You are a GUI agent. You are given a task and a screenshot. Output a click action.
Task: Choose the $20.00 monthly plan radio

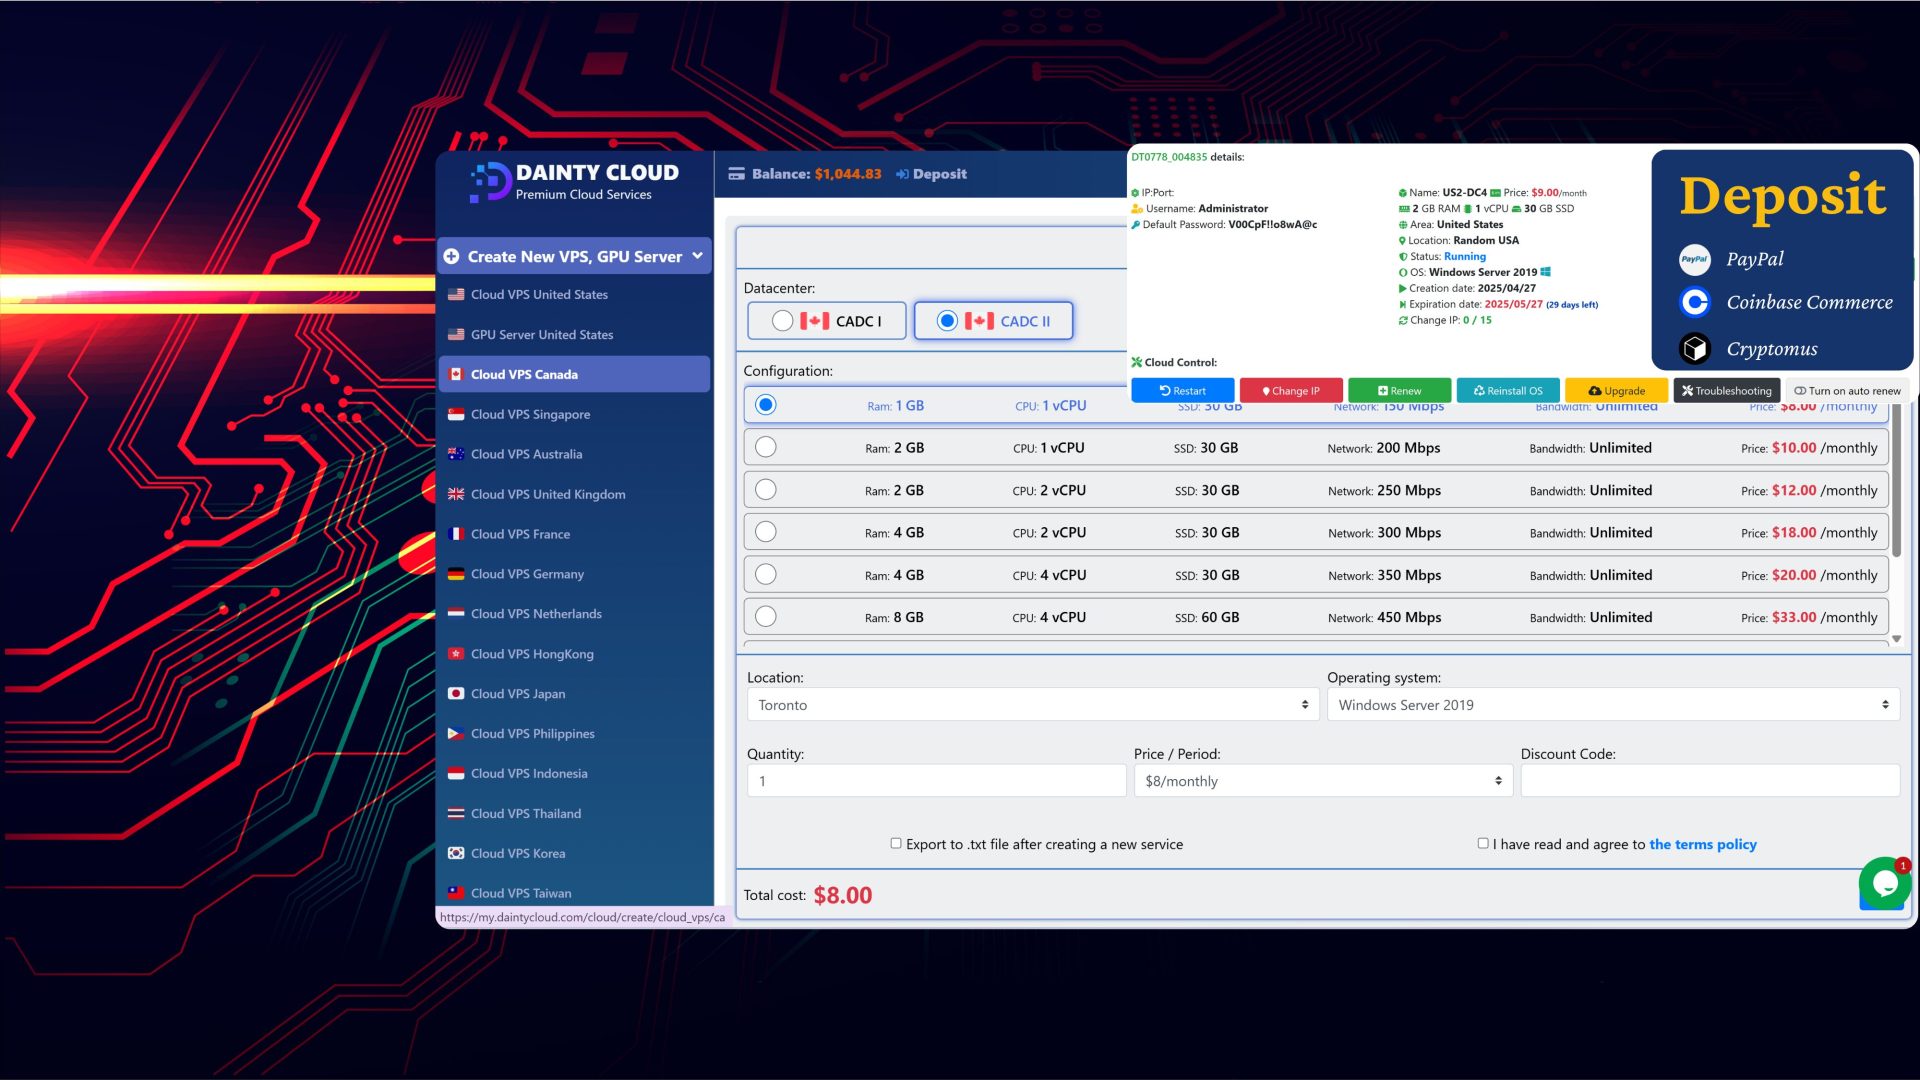coord(766,574)
